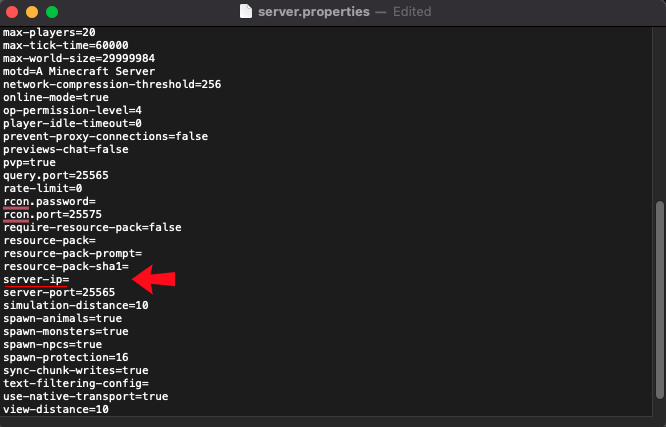Click the simulation-distance=10 line

click(x=76, y=305)
